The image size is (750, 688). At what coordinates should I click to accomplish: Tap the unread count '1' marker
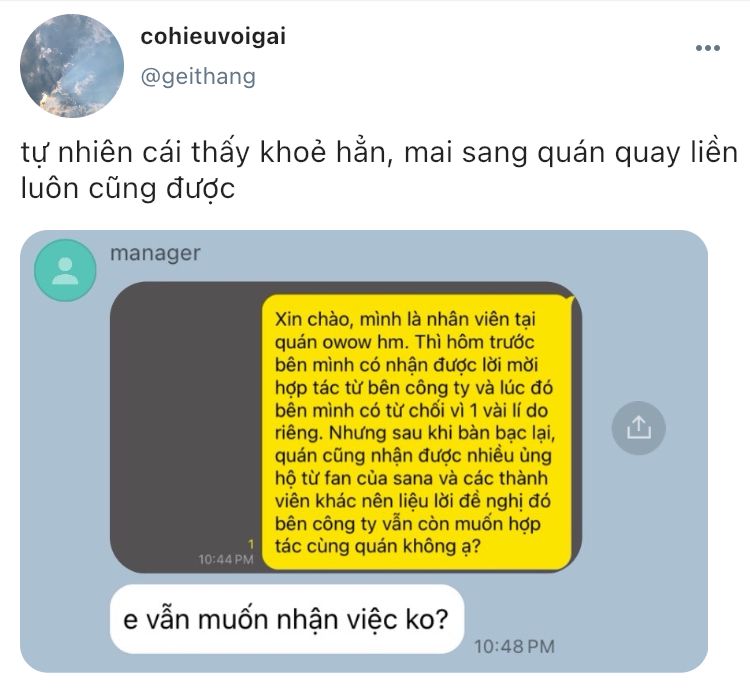tap(251, 544)
